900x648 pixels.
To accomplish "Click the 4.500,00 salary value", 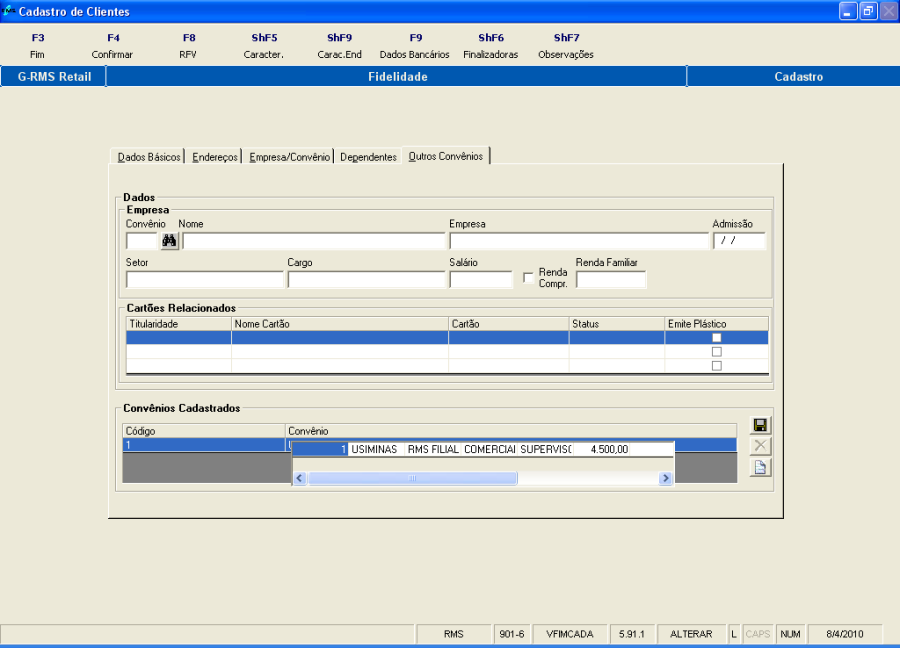I will tap(602, 449).
